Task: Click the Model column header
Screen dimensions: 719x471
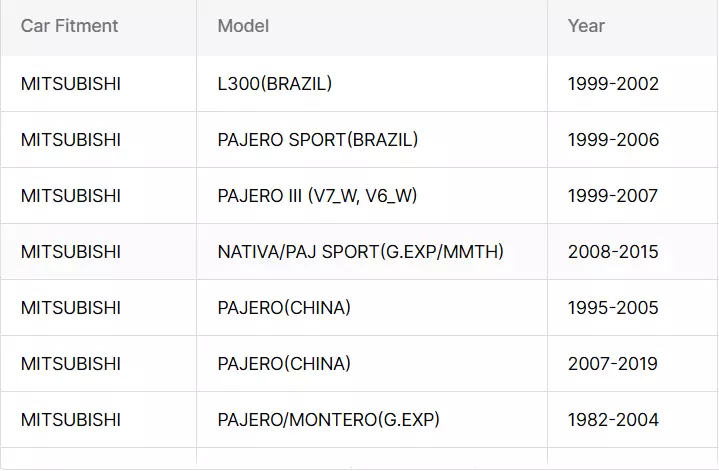Action: tap(243, 26)
